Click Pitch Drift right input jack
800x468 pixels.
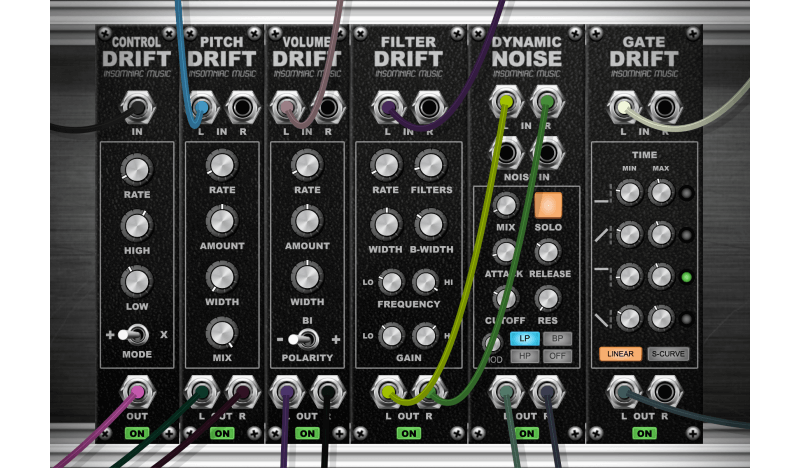pyautogui.click(x=242, y=108)
